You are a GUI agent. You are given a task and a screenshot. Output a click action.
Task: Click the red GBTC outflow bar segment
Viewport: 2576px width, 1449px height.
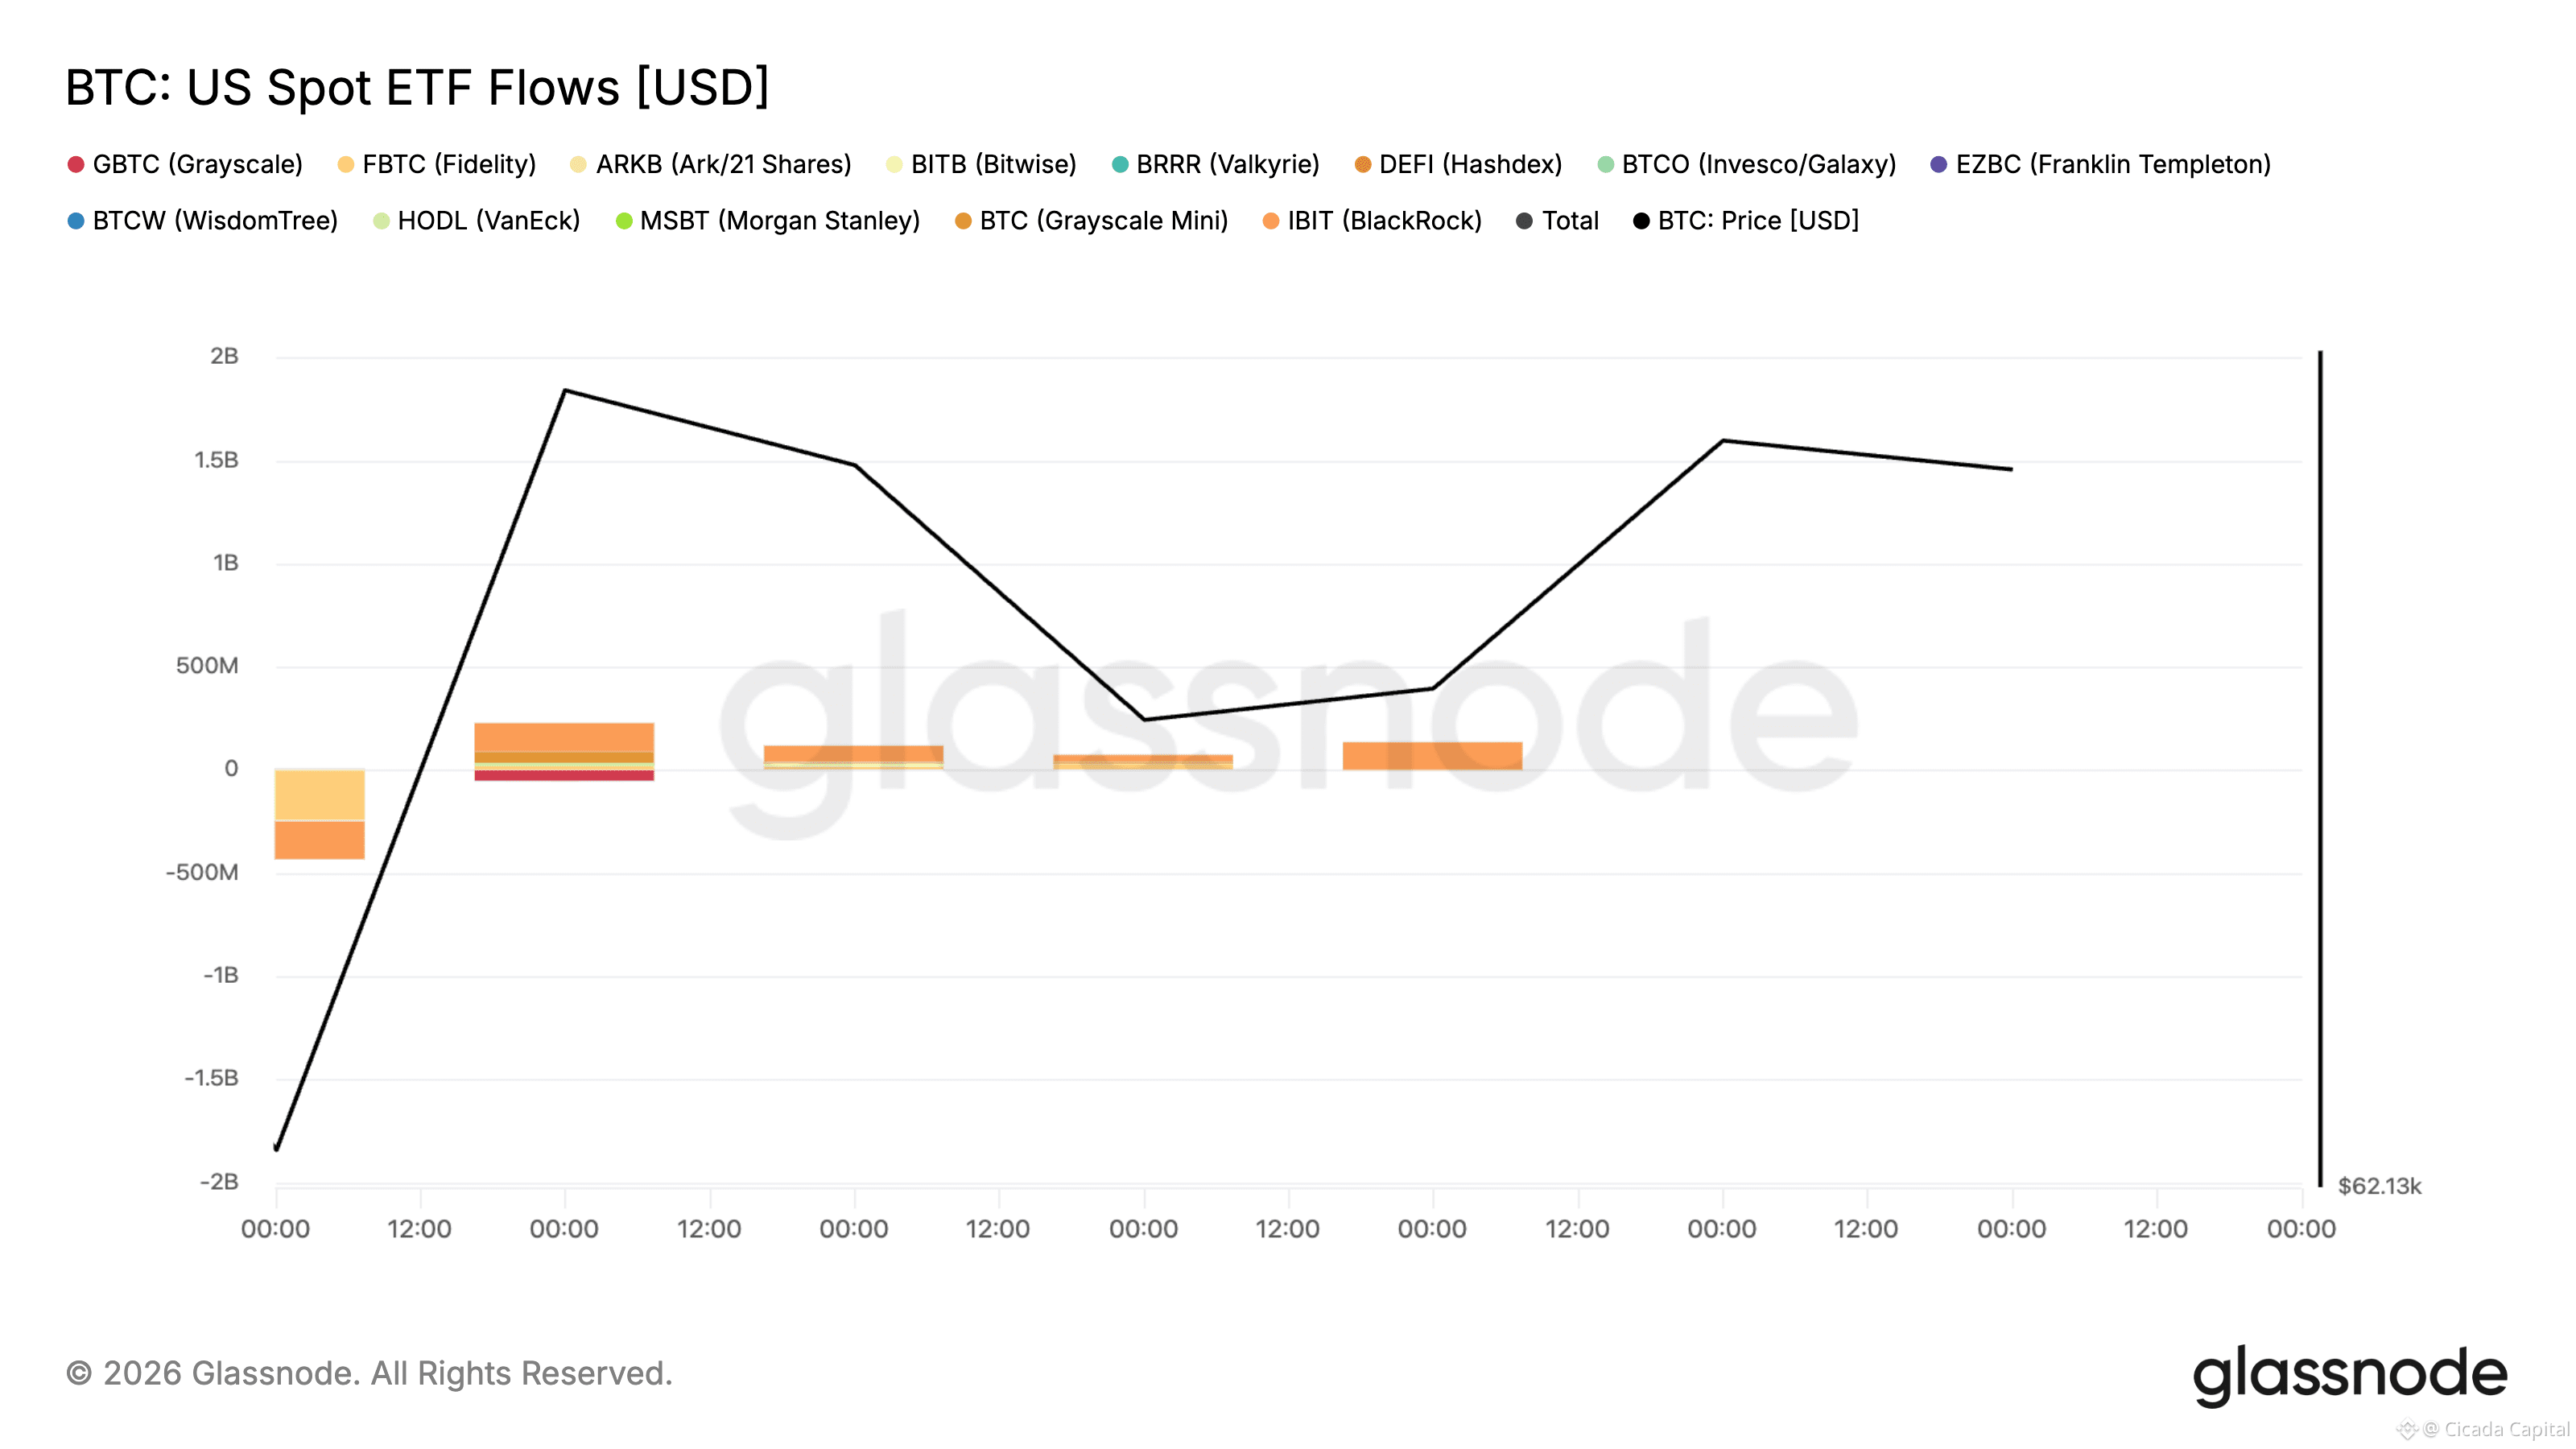click(564, 775)
